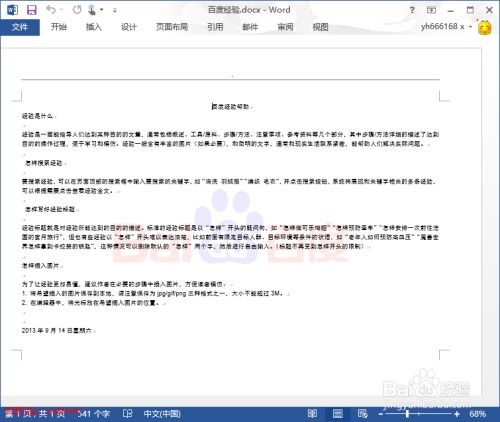Zoom in with the plus button
Viewport: 500px width, 422px height.
[x=457, y=414]
